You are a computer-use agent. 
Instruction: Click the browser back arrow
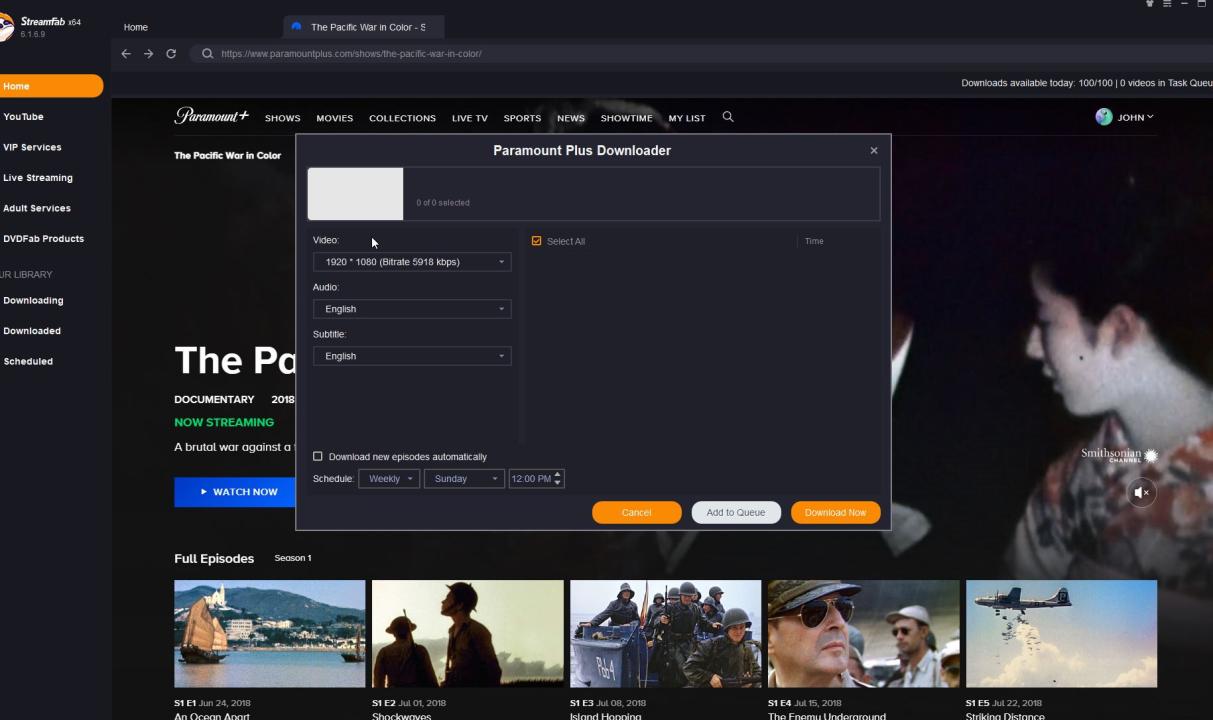(x=126, y=54)
